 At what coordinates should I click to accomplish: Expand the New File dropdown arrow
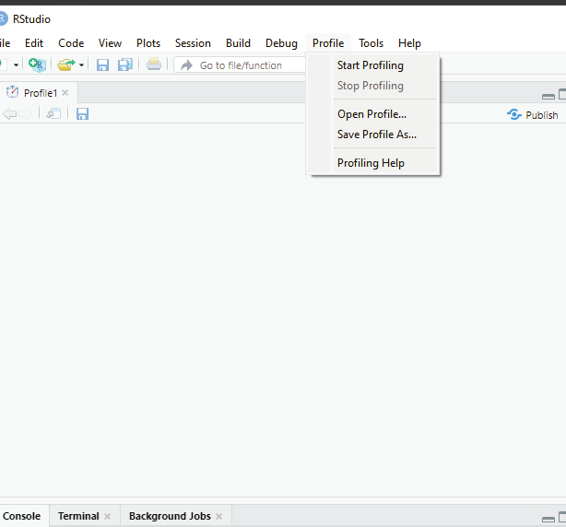click(16, 65)
